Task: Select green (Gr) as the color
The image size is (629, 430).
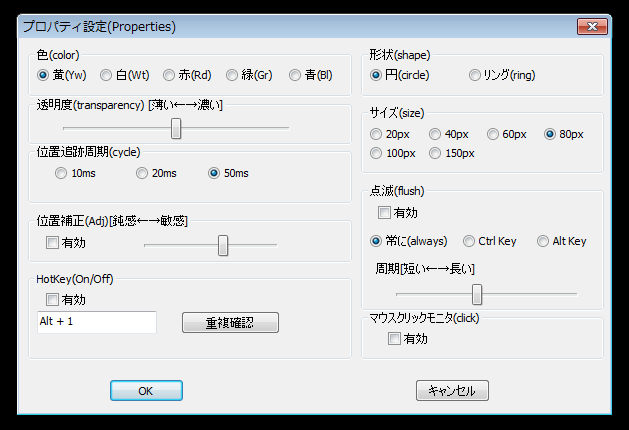Action: pyautogui.click(x=232, y=75)
